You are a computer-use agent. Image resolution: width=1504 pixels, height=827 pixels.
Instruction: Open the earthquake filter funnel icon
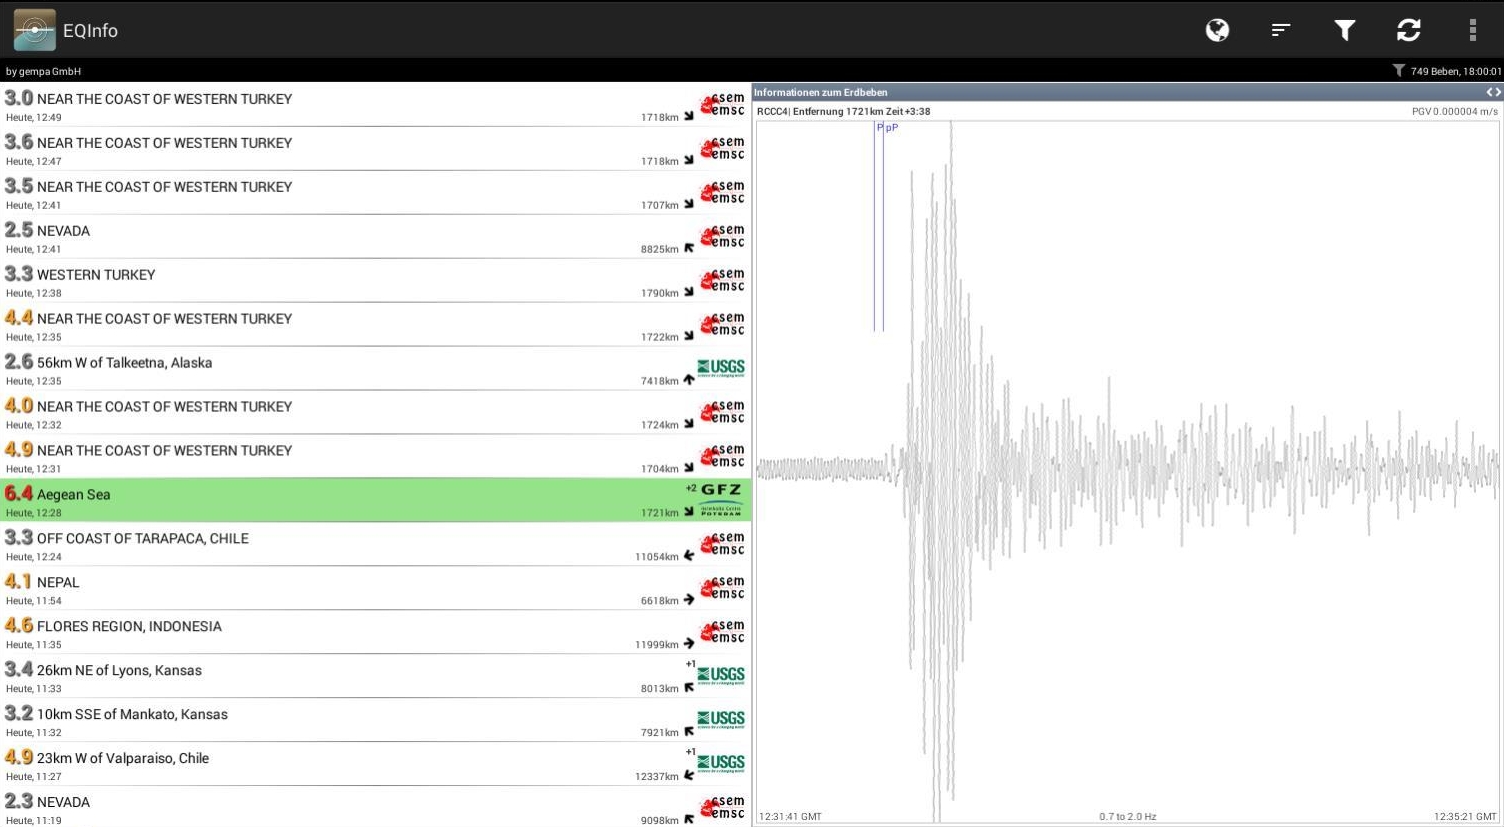[1345, 30]
